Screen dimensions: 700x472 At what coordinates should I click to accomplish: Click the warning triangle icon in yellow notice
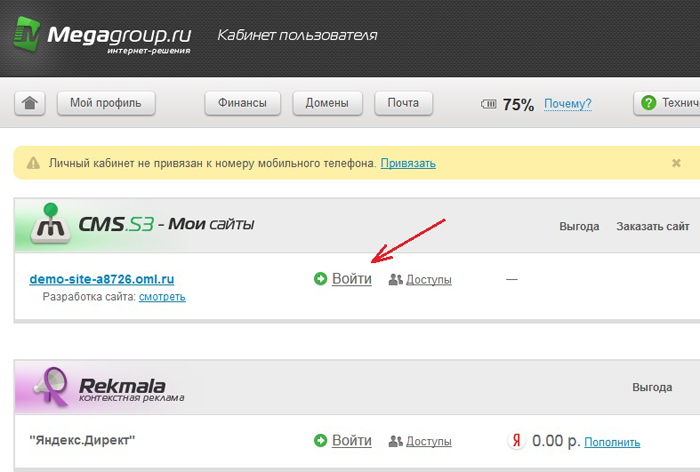[x=33, y=163]
